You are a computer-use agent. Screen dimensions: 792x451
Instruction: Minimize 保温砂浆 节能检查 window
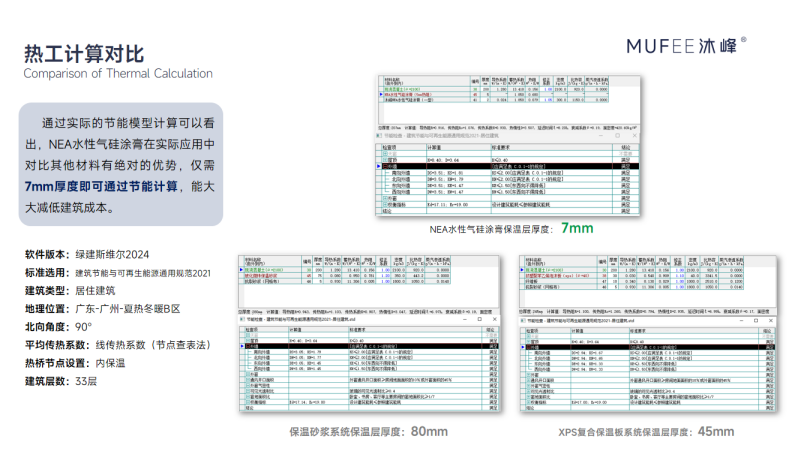tap(465, 319)
